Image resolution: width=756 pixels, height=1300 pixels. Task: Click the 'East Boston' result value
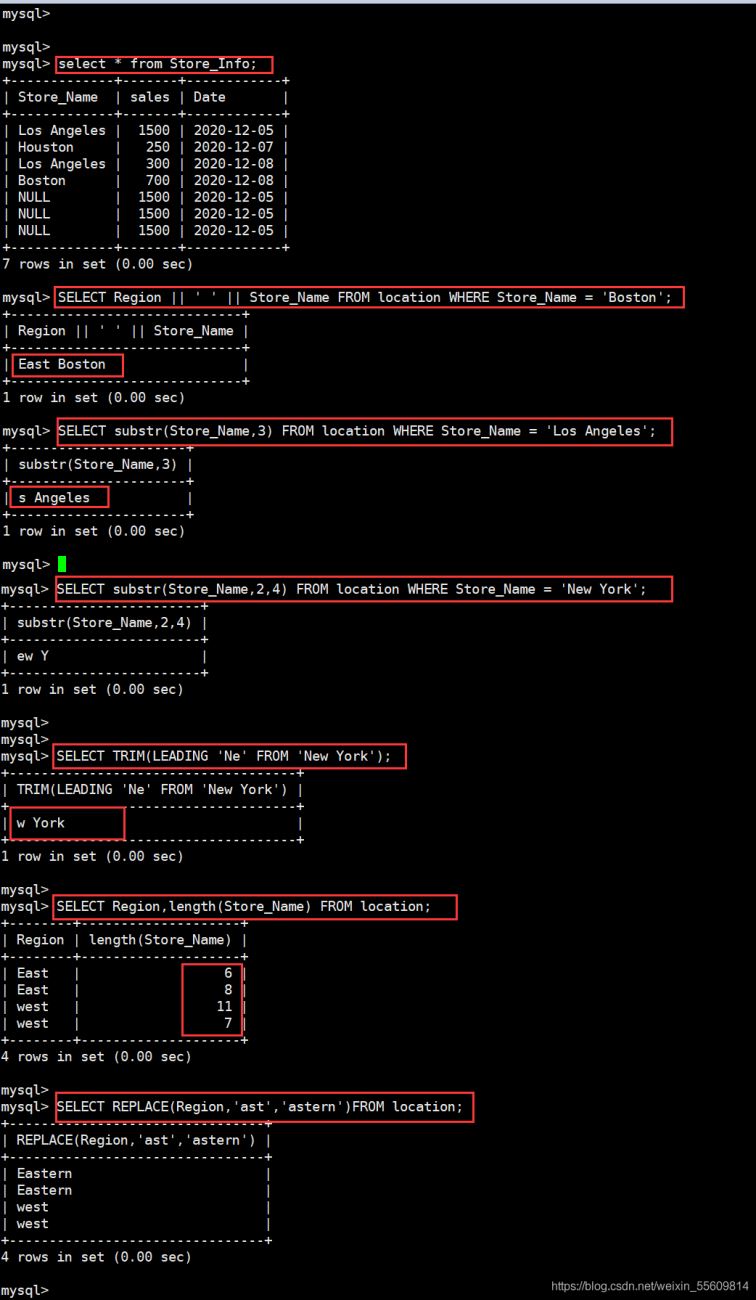[62, 364]
